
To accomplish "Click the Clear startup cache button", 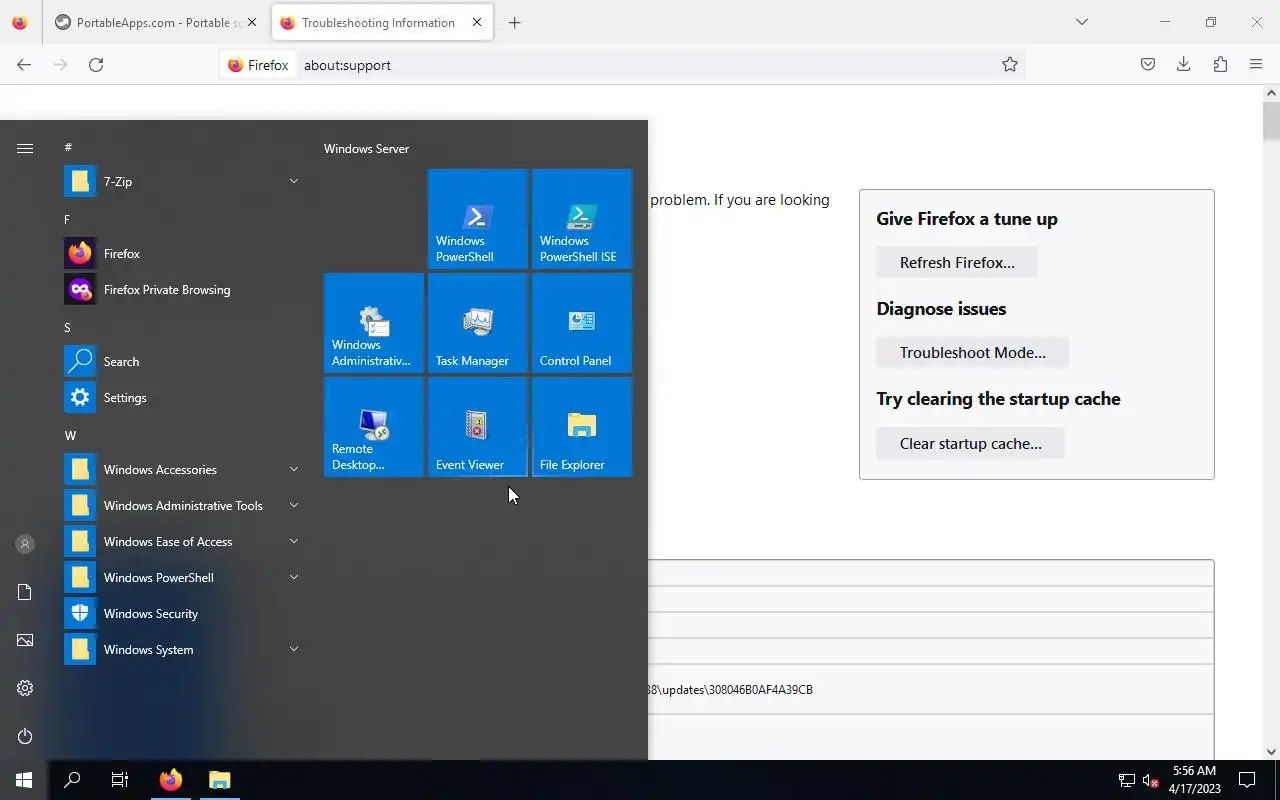I will point(970,443).
